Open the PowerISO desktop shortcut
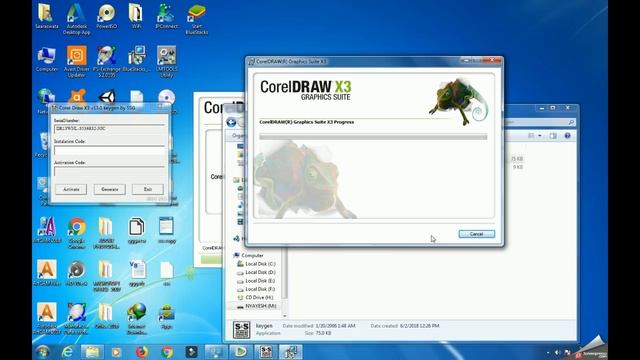This screenshot has width=640, height=360. tap(107, 16)
